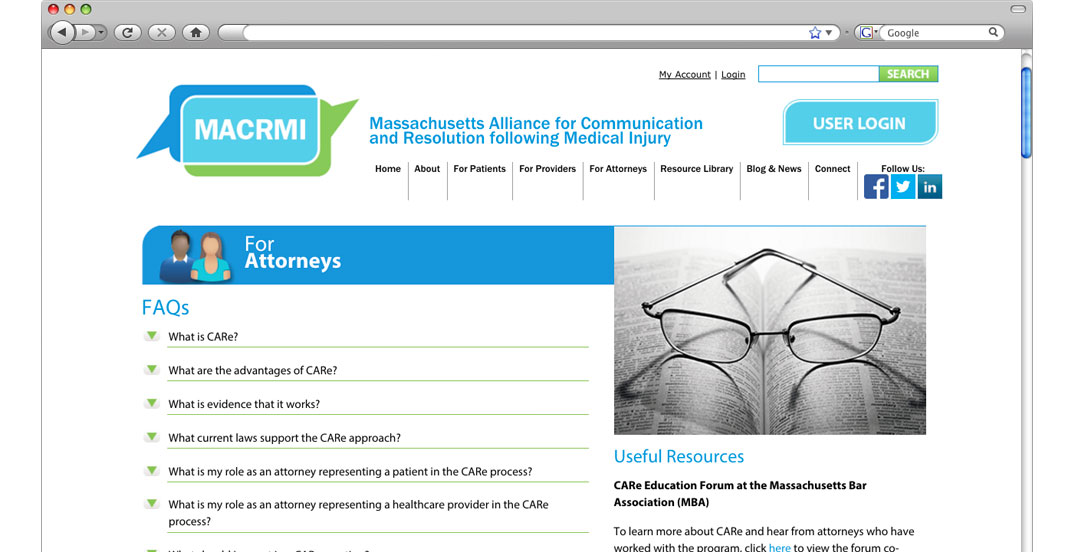Image resolution: width=1068 pixels, height=552 pixels.
Task: Visit the LinkedIn page icon
Action: pos(929,187)
